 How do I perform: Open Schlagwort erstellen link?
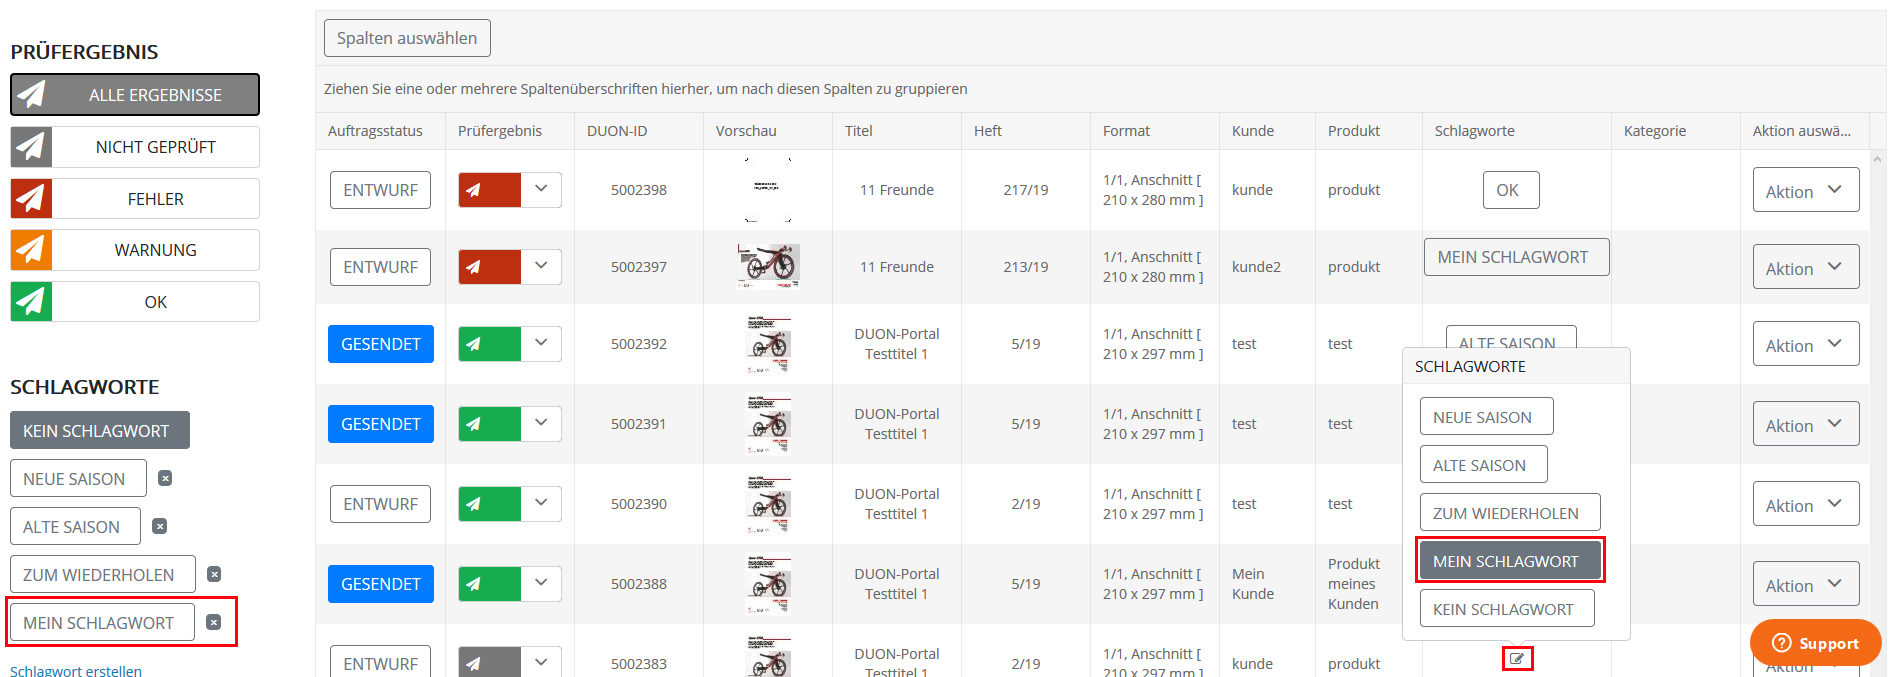(x=76, y=670)
